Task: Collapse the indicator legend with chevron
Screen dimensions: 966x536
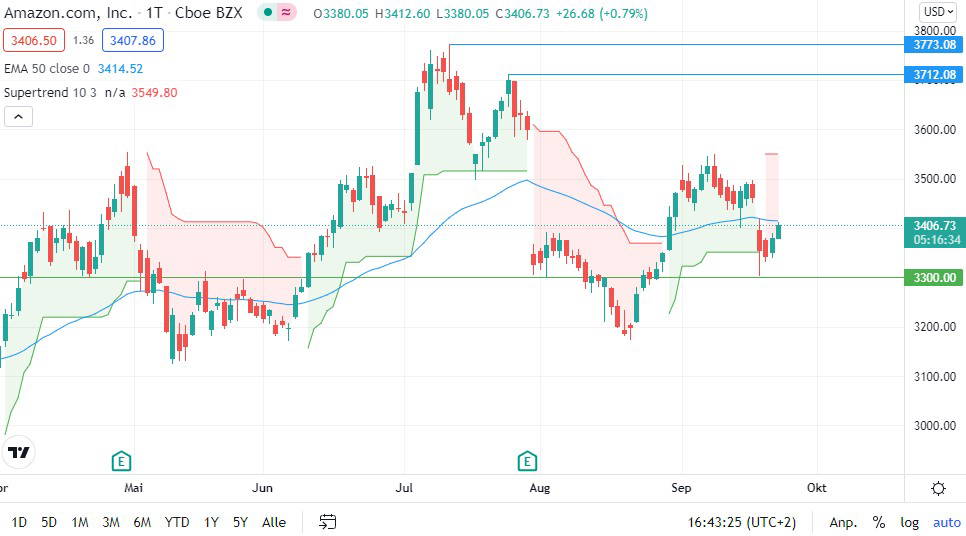Action: coord(18,116)
